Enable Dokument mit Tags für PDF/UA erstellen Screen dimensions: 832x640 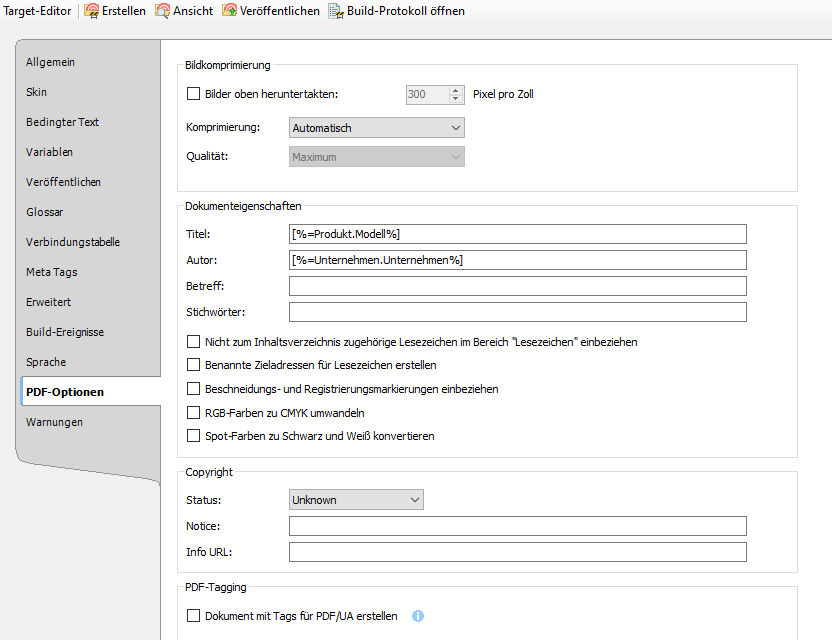(194, 616)
